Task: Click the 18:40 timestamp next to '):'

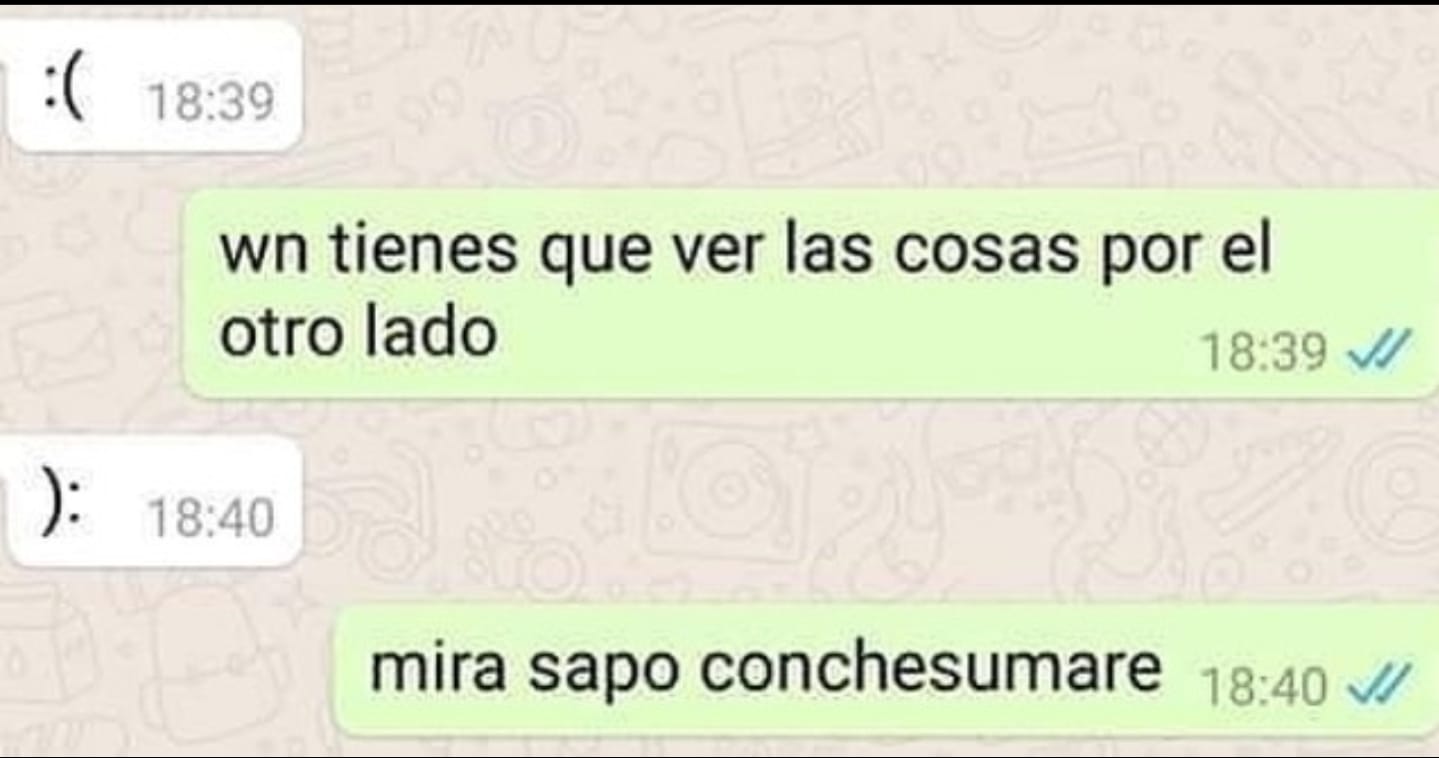Action: click(210, 518)
